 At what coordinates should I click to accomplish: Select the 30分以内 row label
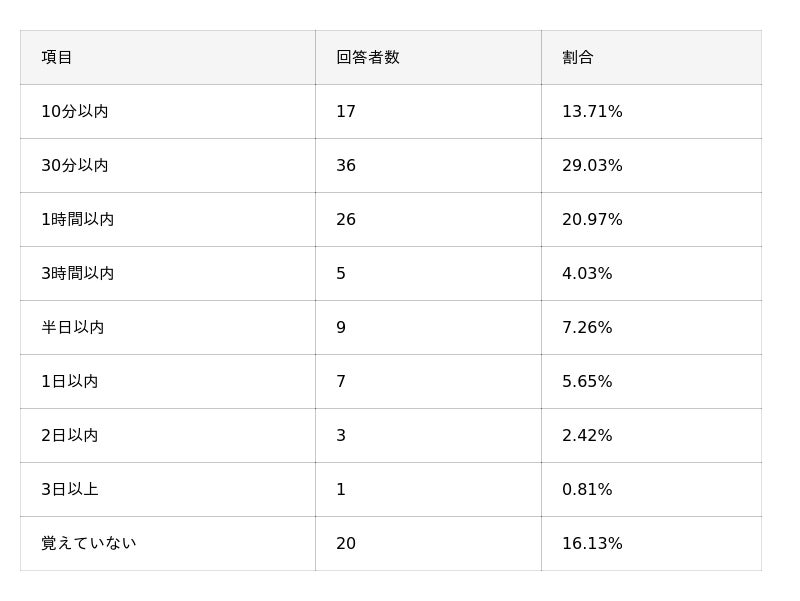[x=75, y=166]
